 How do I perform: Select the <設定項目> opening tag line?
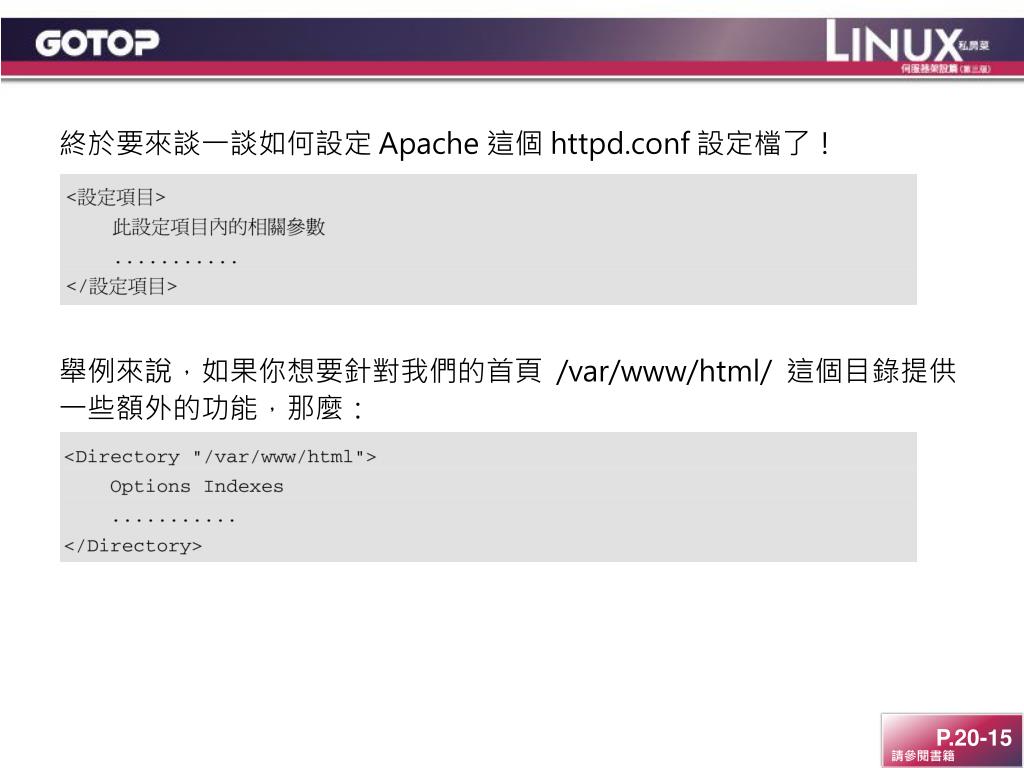point(116,197)
